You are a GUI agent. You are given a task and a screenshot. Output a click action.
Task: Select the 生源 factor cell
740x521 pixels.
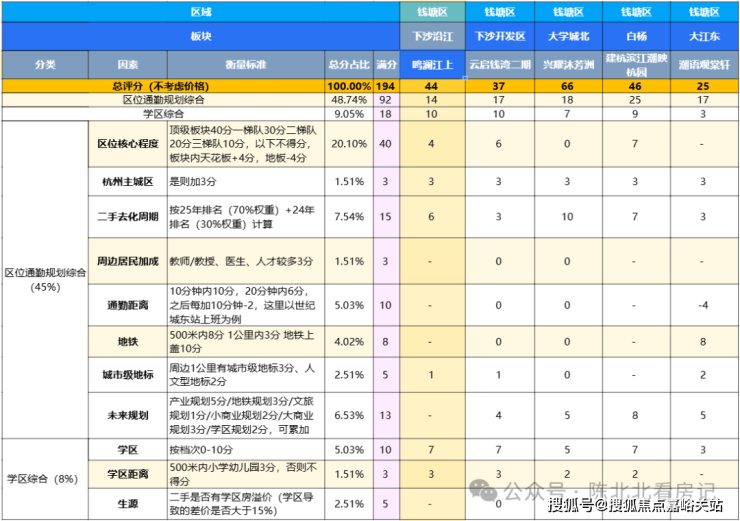[x=127, y=504]
